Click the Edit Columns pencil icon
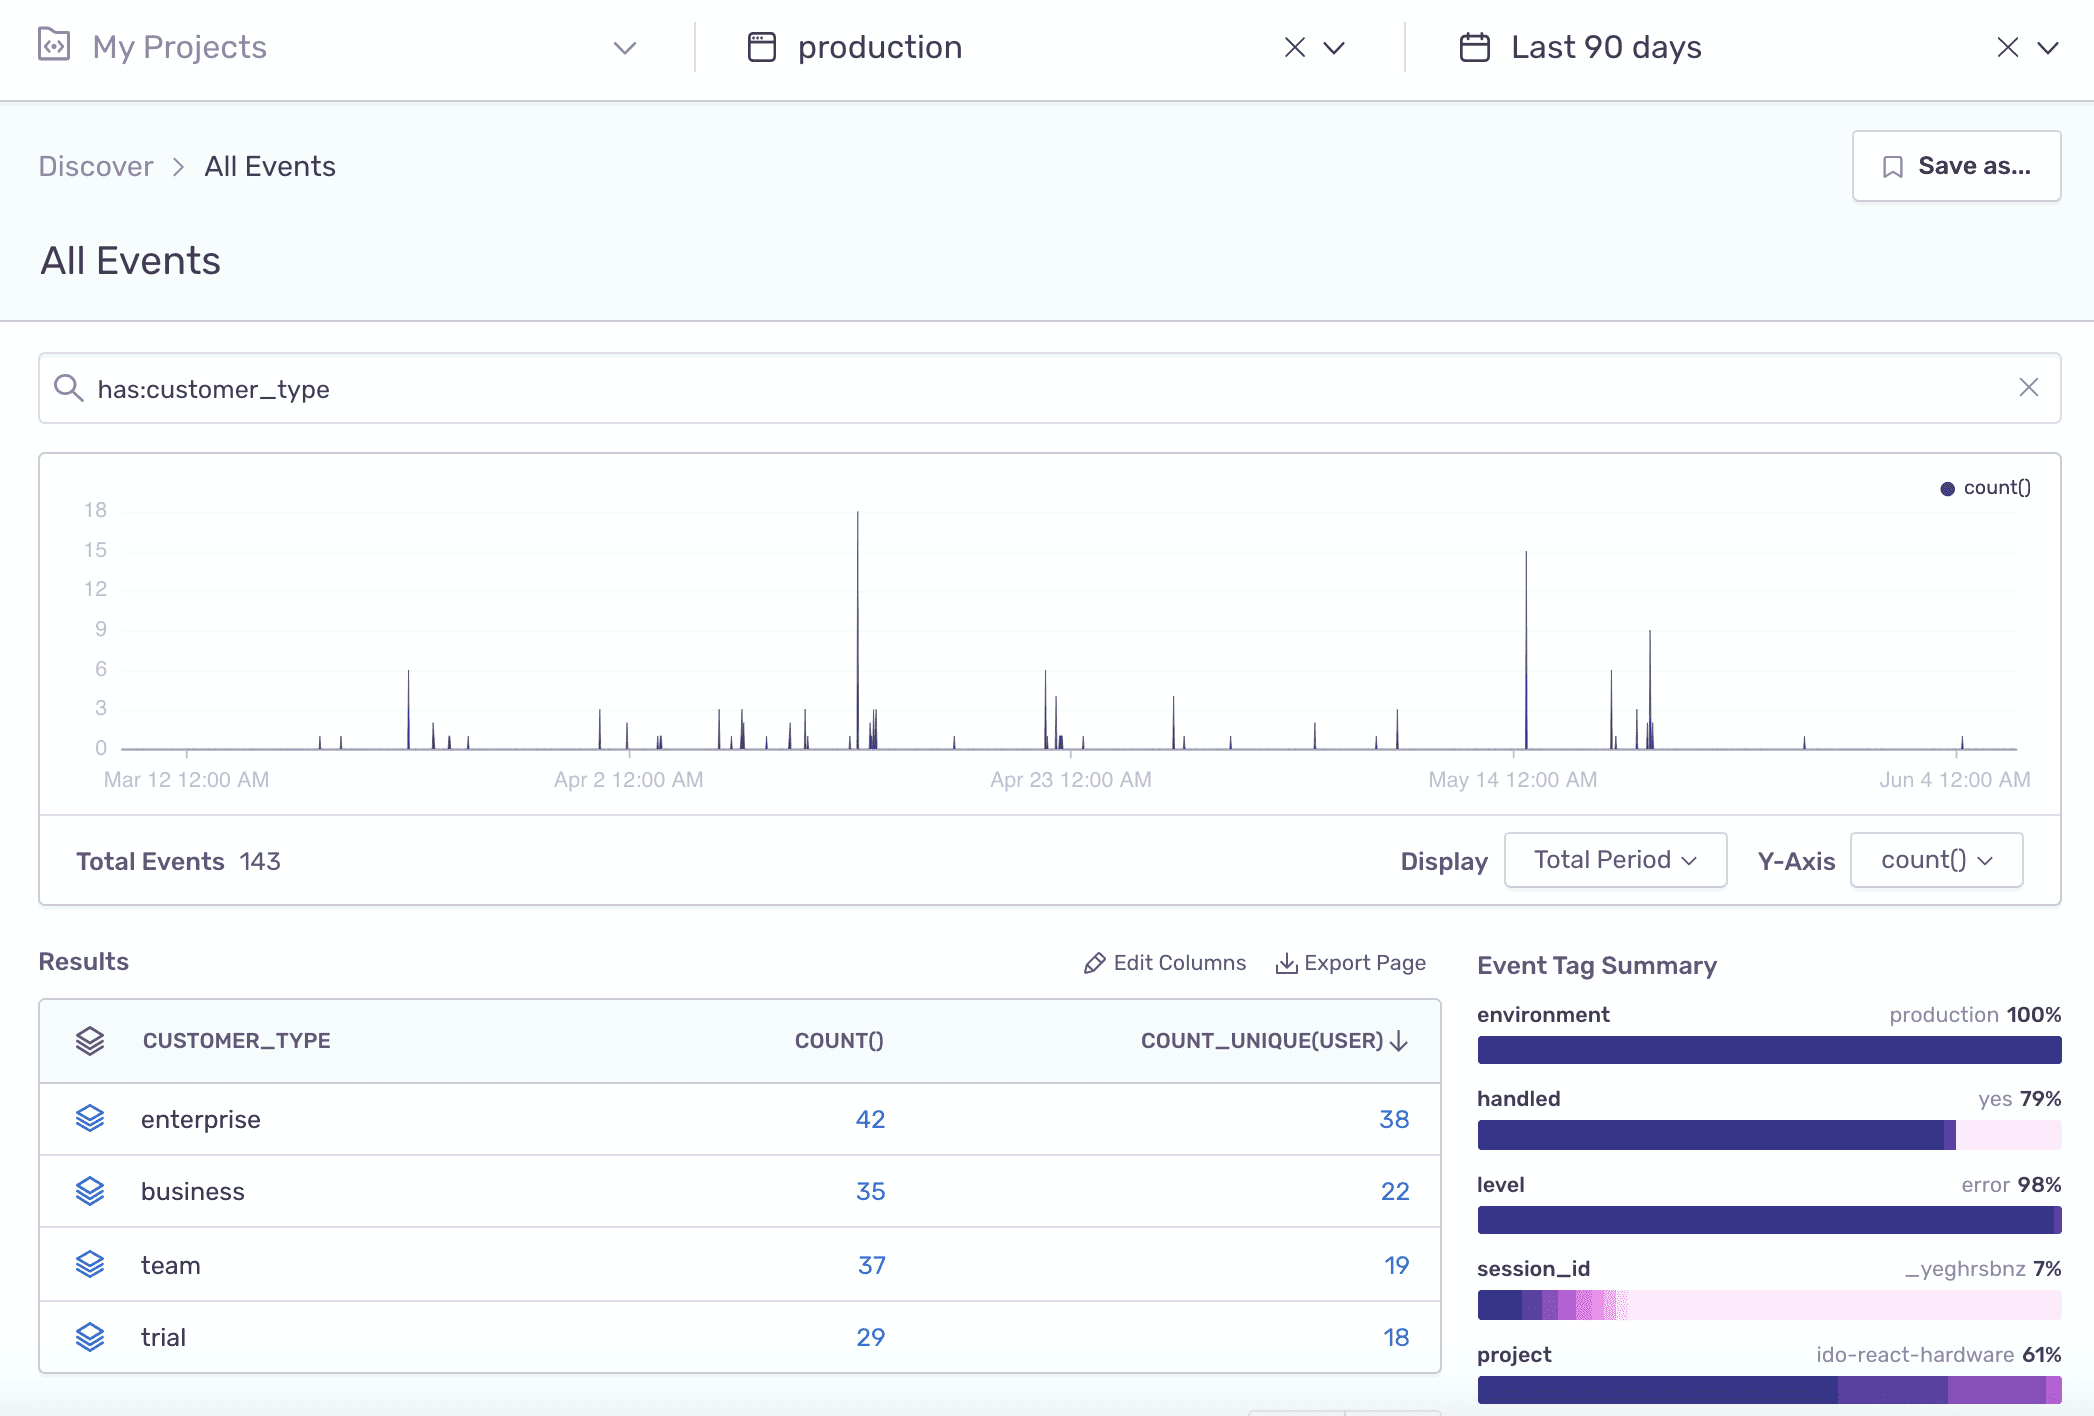Image resolution: width=2094 pixels, height=1416 pixels. coord(1095,962)
